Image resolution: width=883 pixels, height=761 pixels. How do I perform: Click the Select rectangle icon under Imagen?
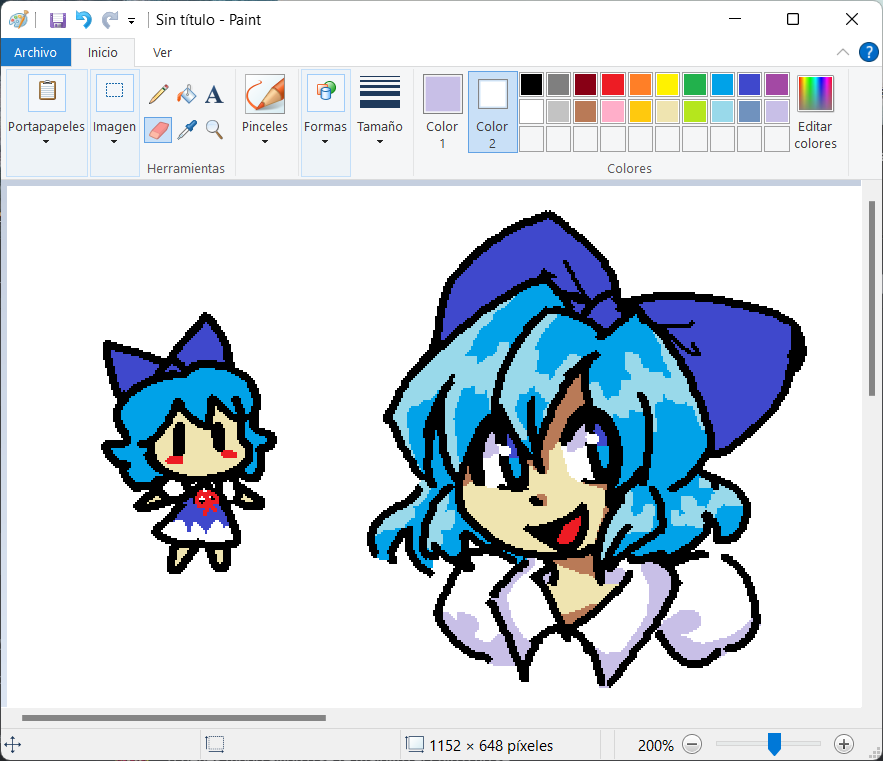114,92
